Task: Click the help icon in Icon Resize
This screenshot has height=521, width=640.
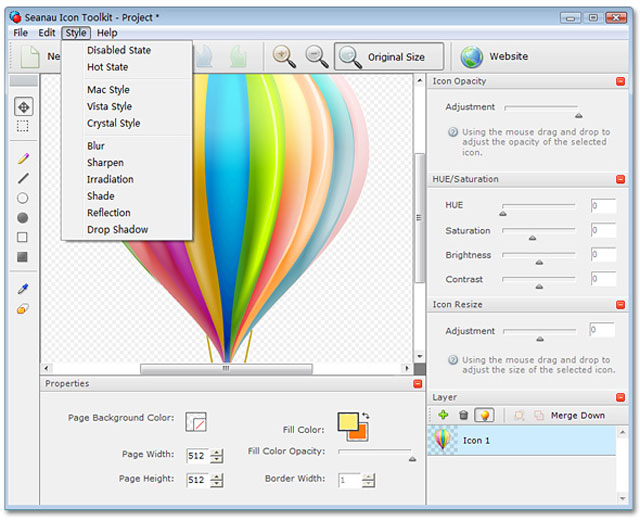Action: coord(453,360)
